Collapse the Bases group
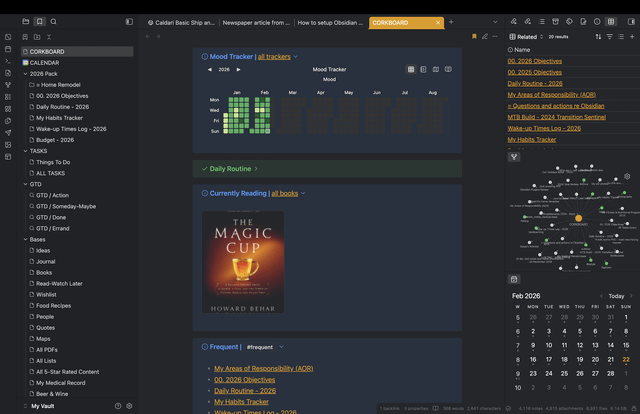This screenshot has height=414, width=640. [25, 239]
